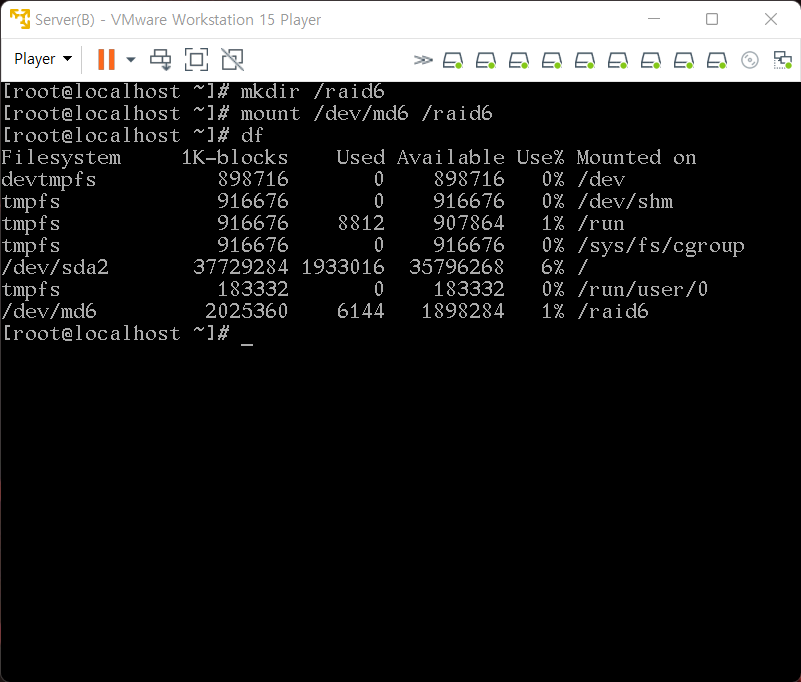Pause the virtual machine with the orange button
Viewport: 801px width, 682px height.
106,59
